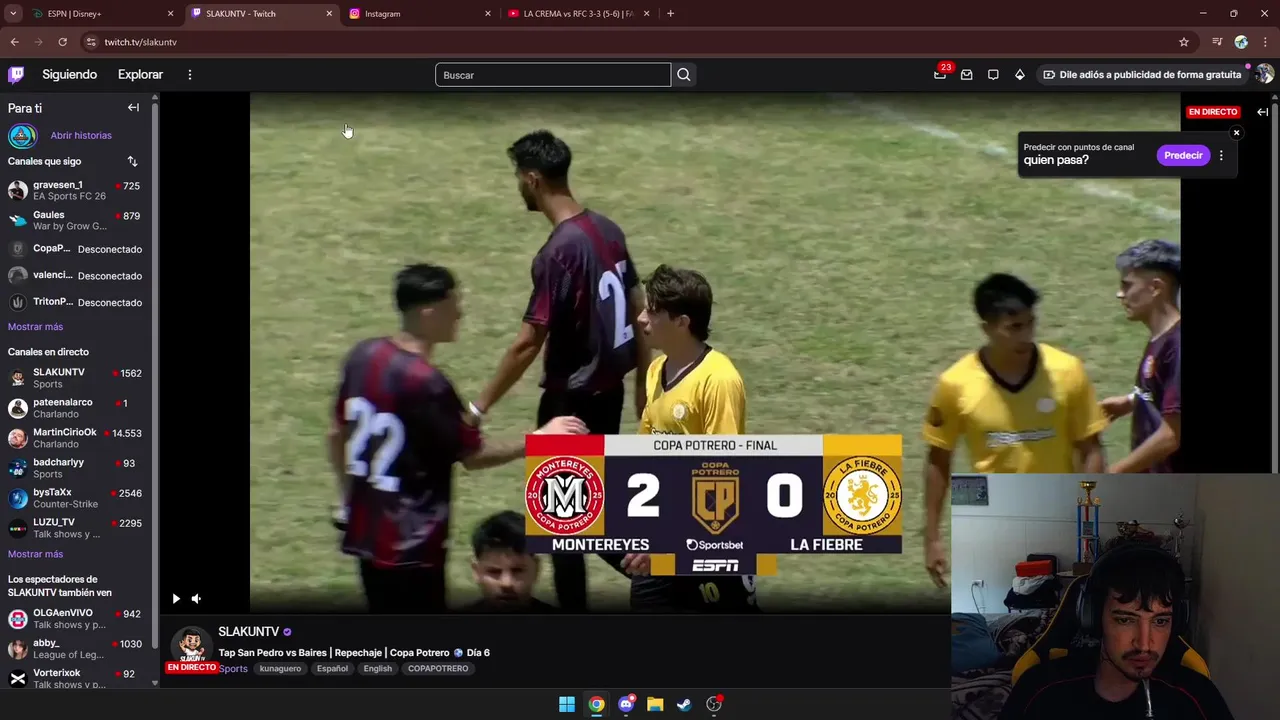
Task: Open Discord from the taskbar
Action: pyautogui.click(x=626, y=704)
